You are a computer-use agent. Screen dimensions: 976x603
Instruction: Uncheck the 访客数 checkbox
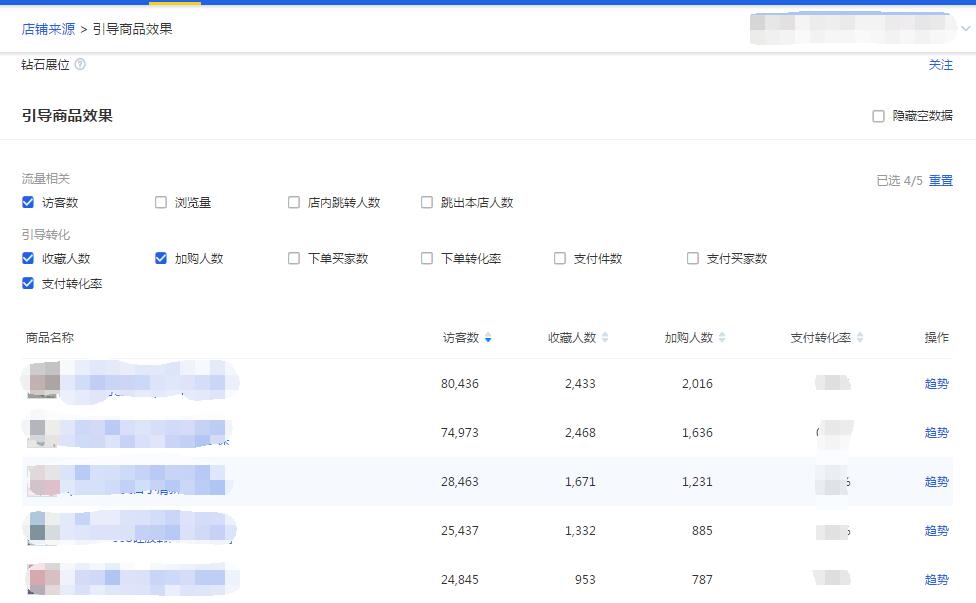click(28, 202)
